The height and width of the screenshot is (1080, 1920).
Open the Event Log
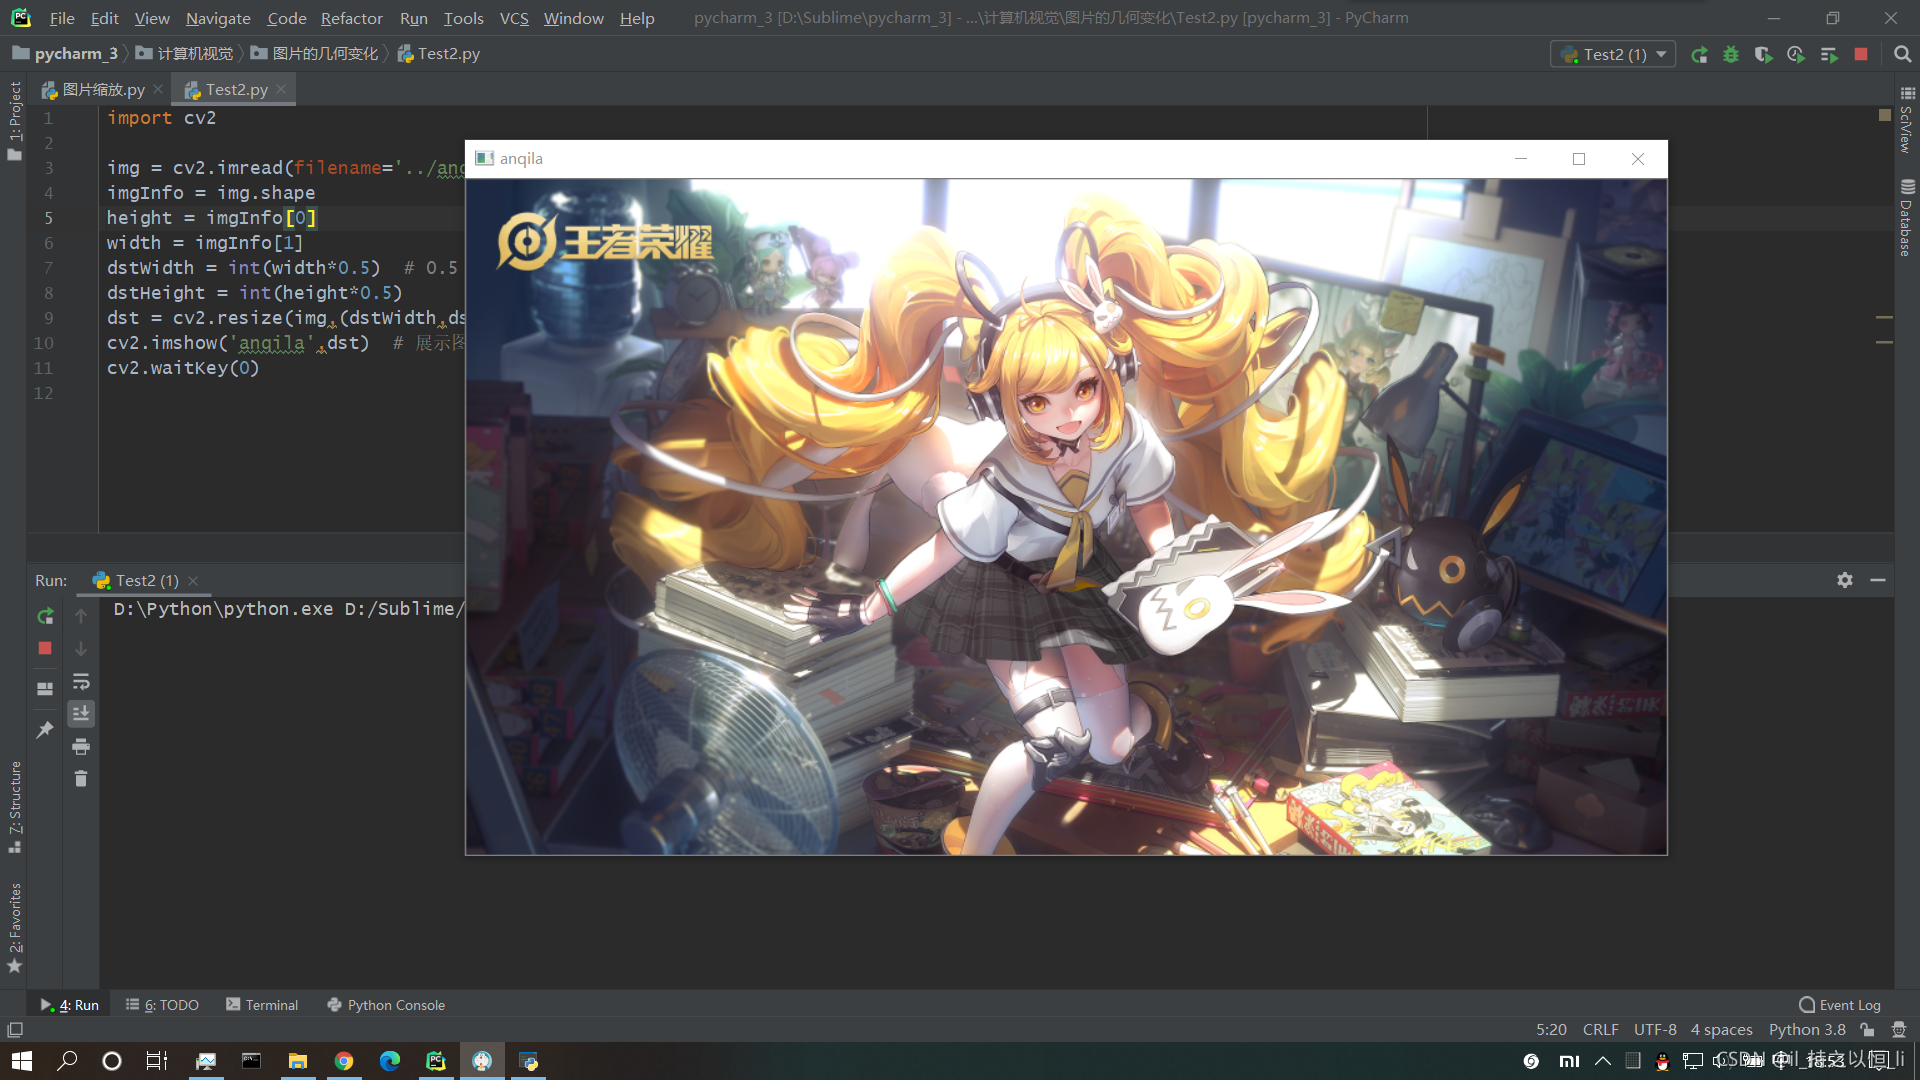click(1839, 1005)
